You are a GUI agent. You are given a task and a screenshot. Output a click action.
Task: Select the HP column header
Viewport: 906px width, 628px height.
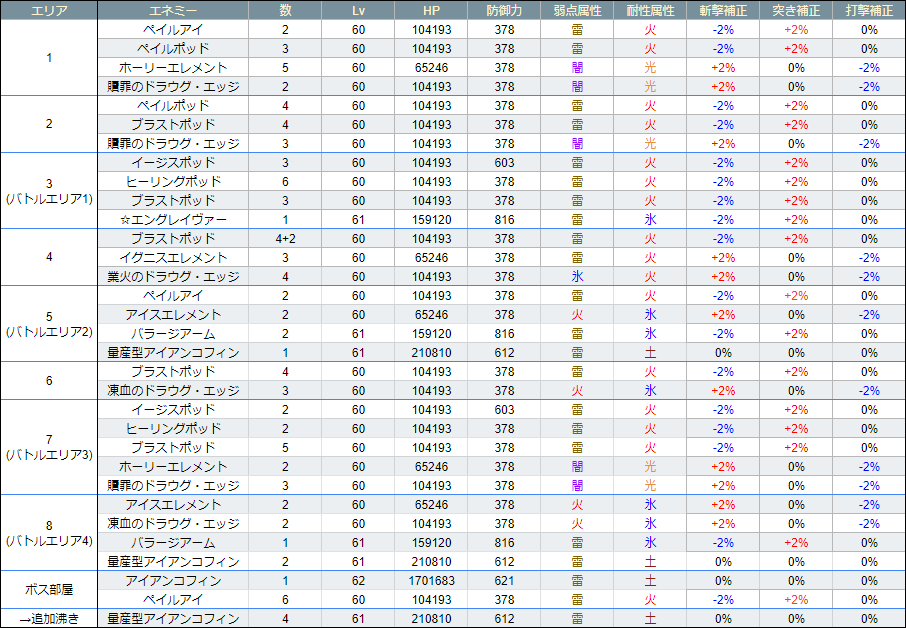[x=430, y=10]
